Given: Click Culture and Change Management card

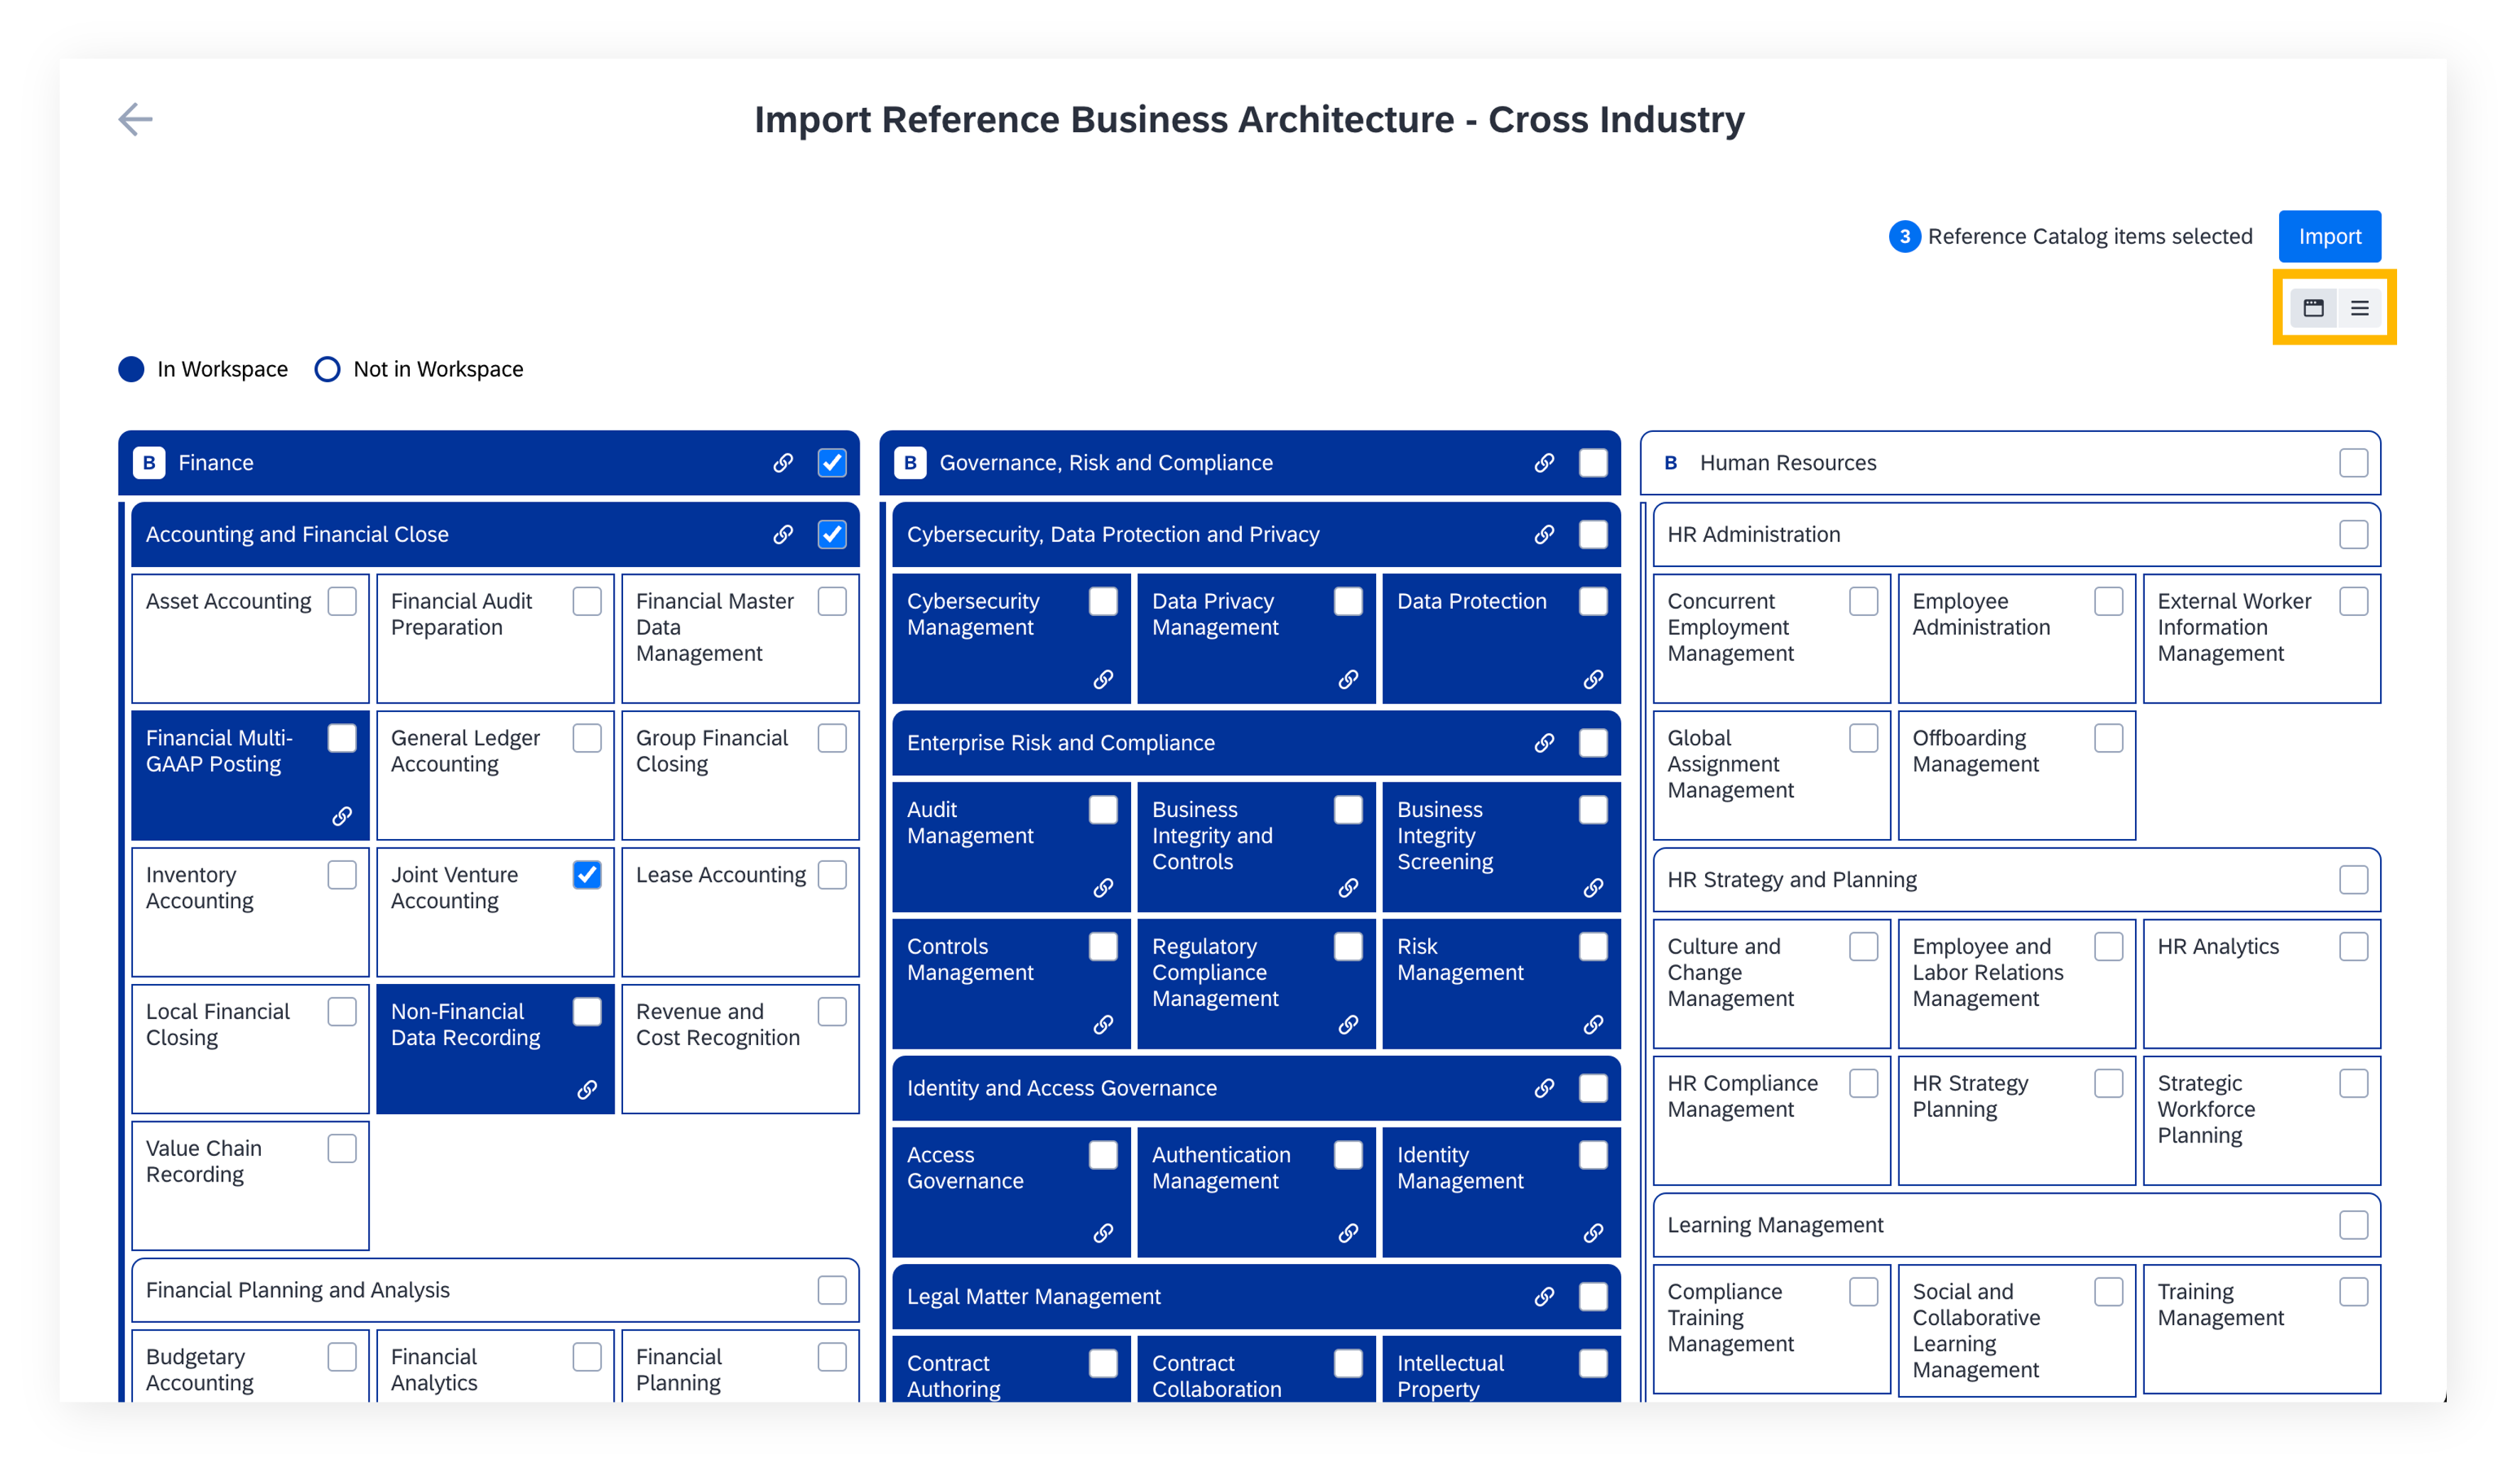Looking at the screenshot, I should click(1771, 984).
